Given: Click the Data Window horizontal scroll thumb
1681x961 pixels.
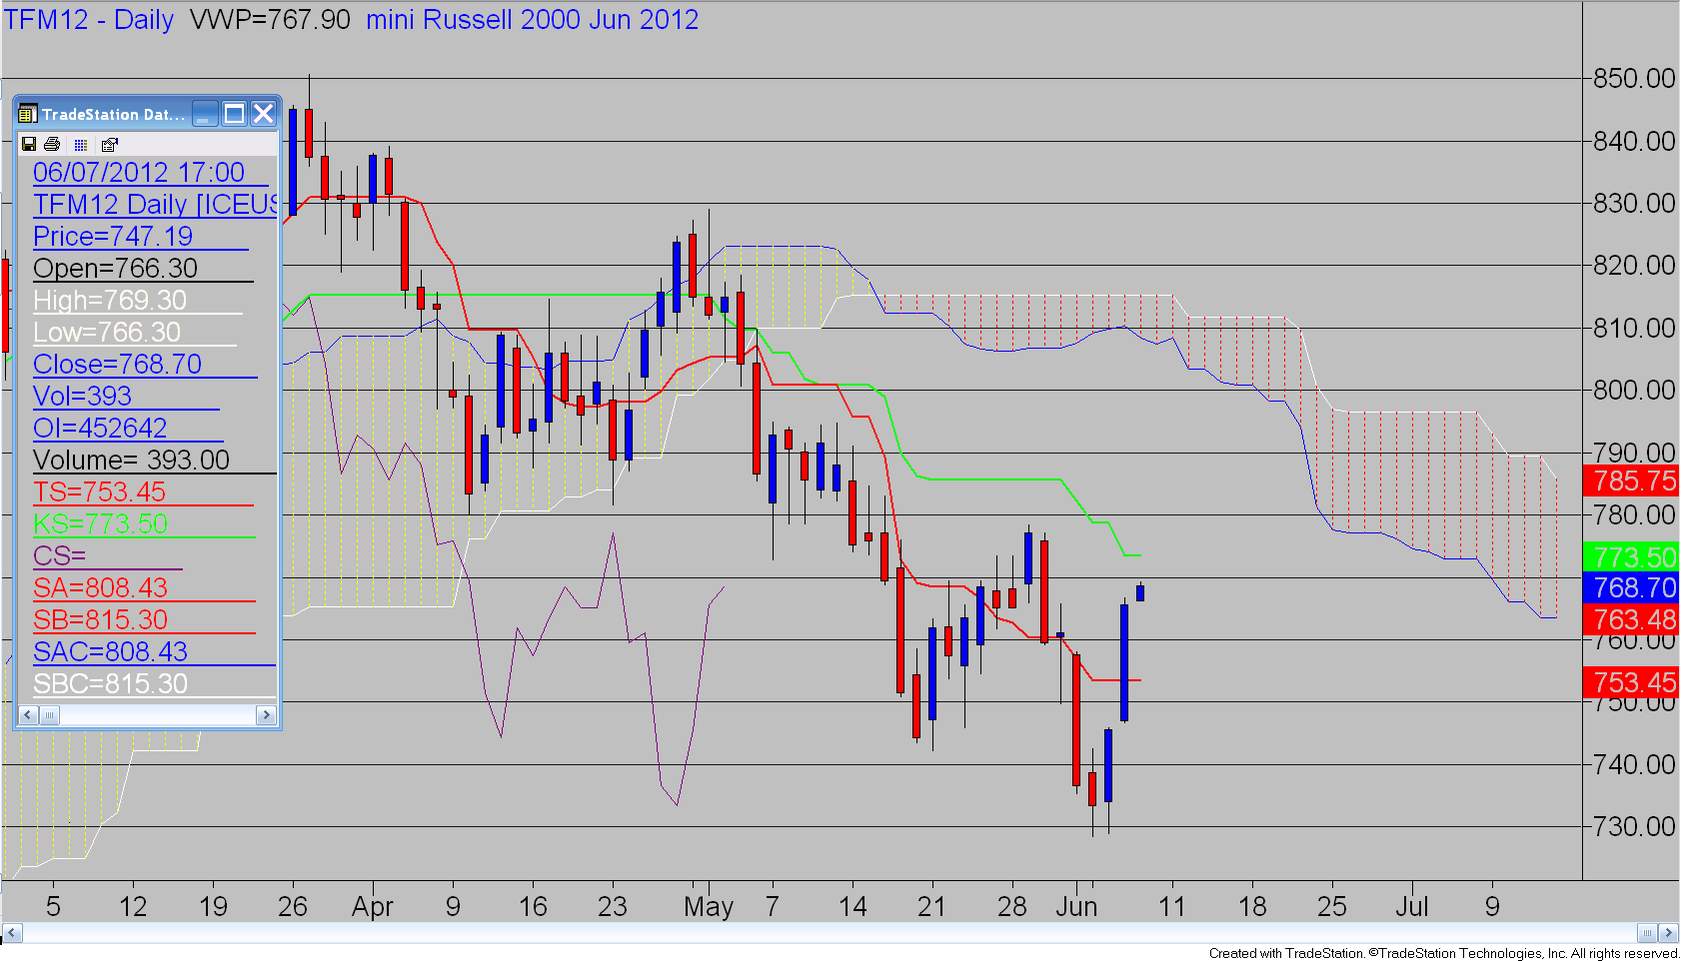Looking at the screenshot, I should pos(49,715).
